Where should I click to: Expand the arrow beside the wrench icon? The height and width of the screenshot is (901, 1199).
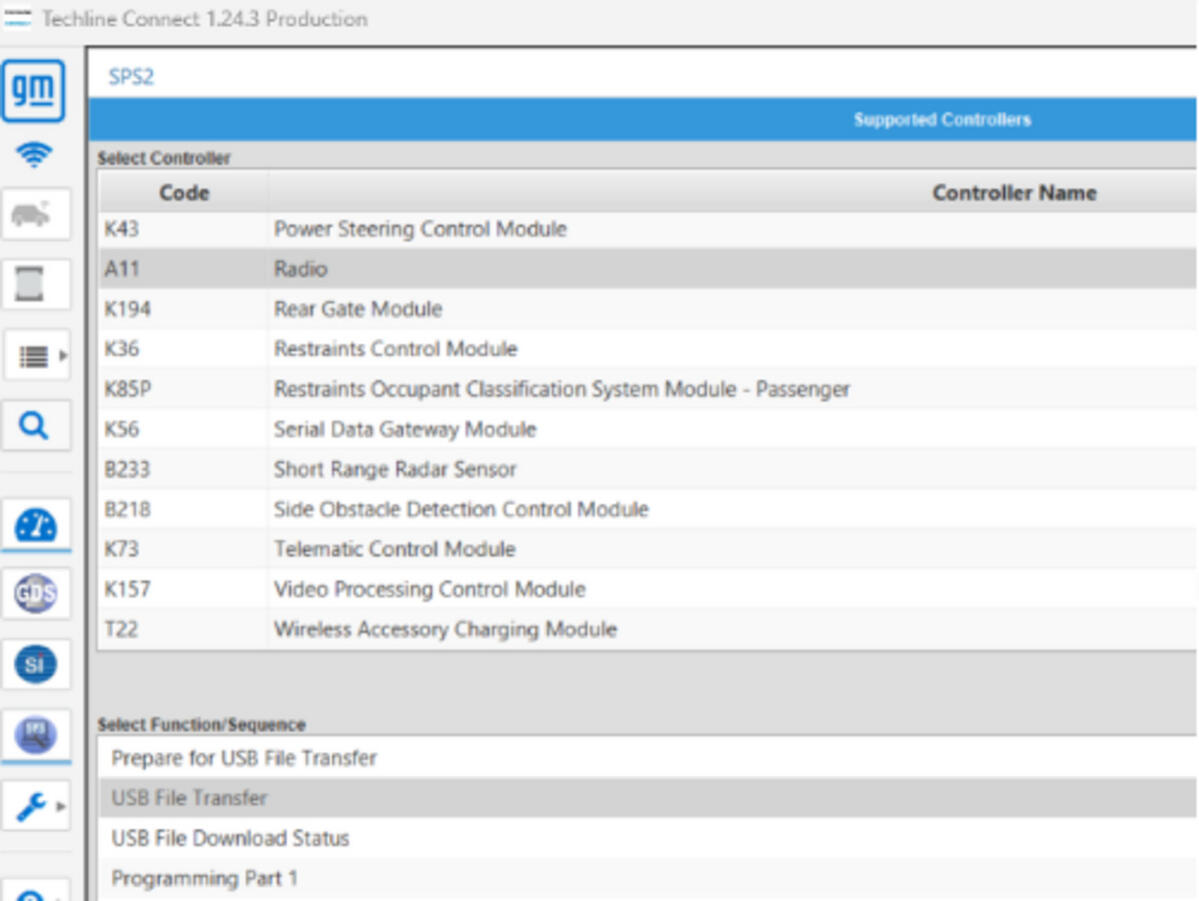pyautogui.click(x=61, y=806)
